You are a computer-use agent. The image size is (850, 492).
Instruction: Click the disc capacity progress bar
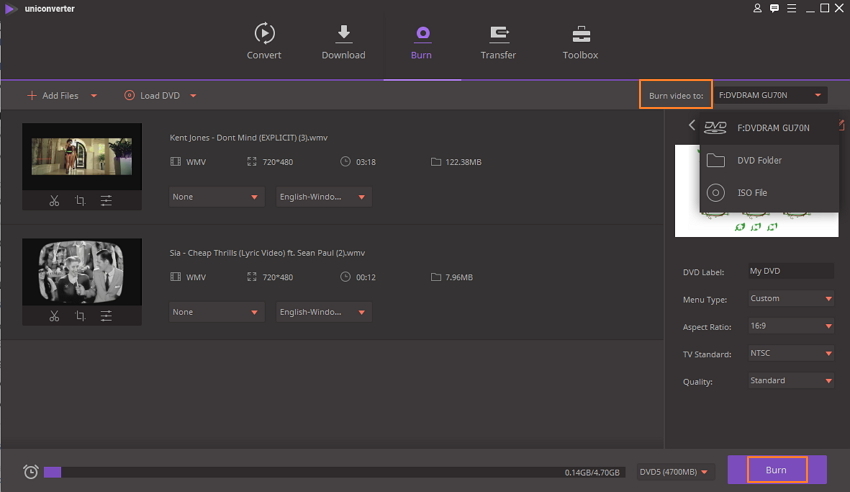coord(334,472)
